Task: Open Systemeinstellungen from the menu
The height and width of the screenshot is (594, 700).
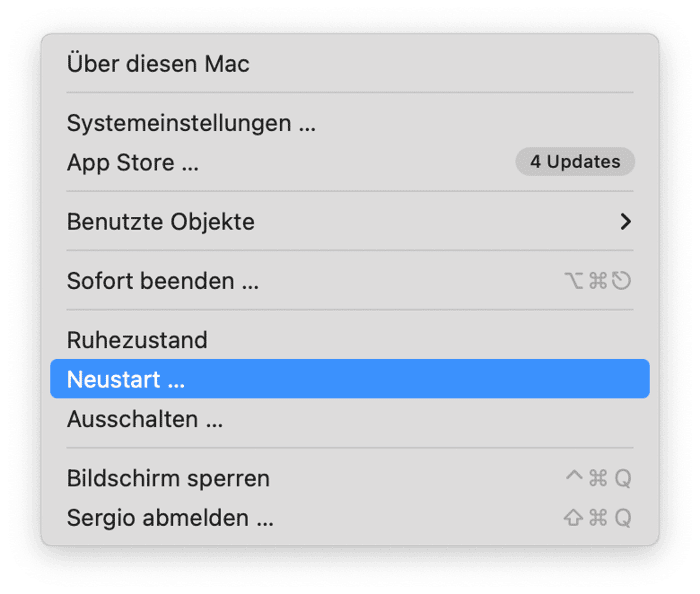Action: (191, 124)
